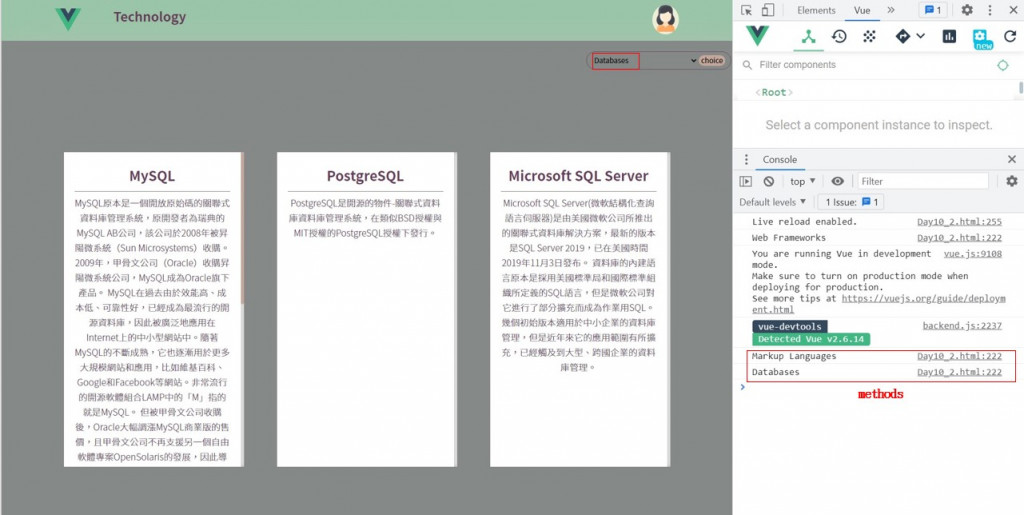Open the new Settings icon in Vue DevTools
1024x515 pixels.
pyautogui.click(x=982, y=39)
